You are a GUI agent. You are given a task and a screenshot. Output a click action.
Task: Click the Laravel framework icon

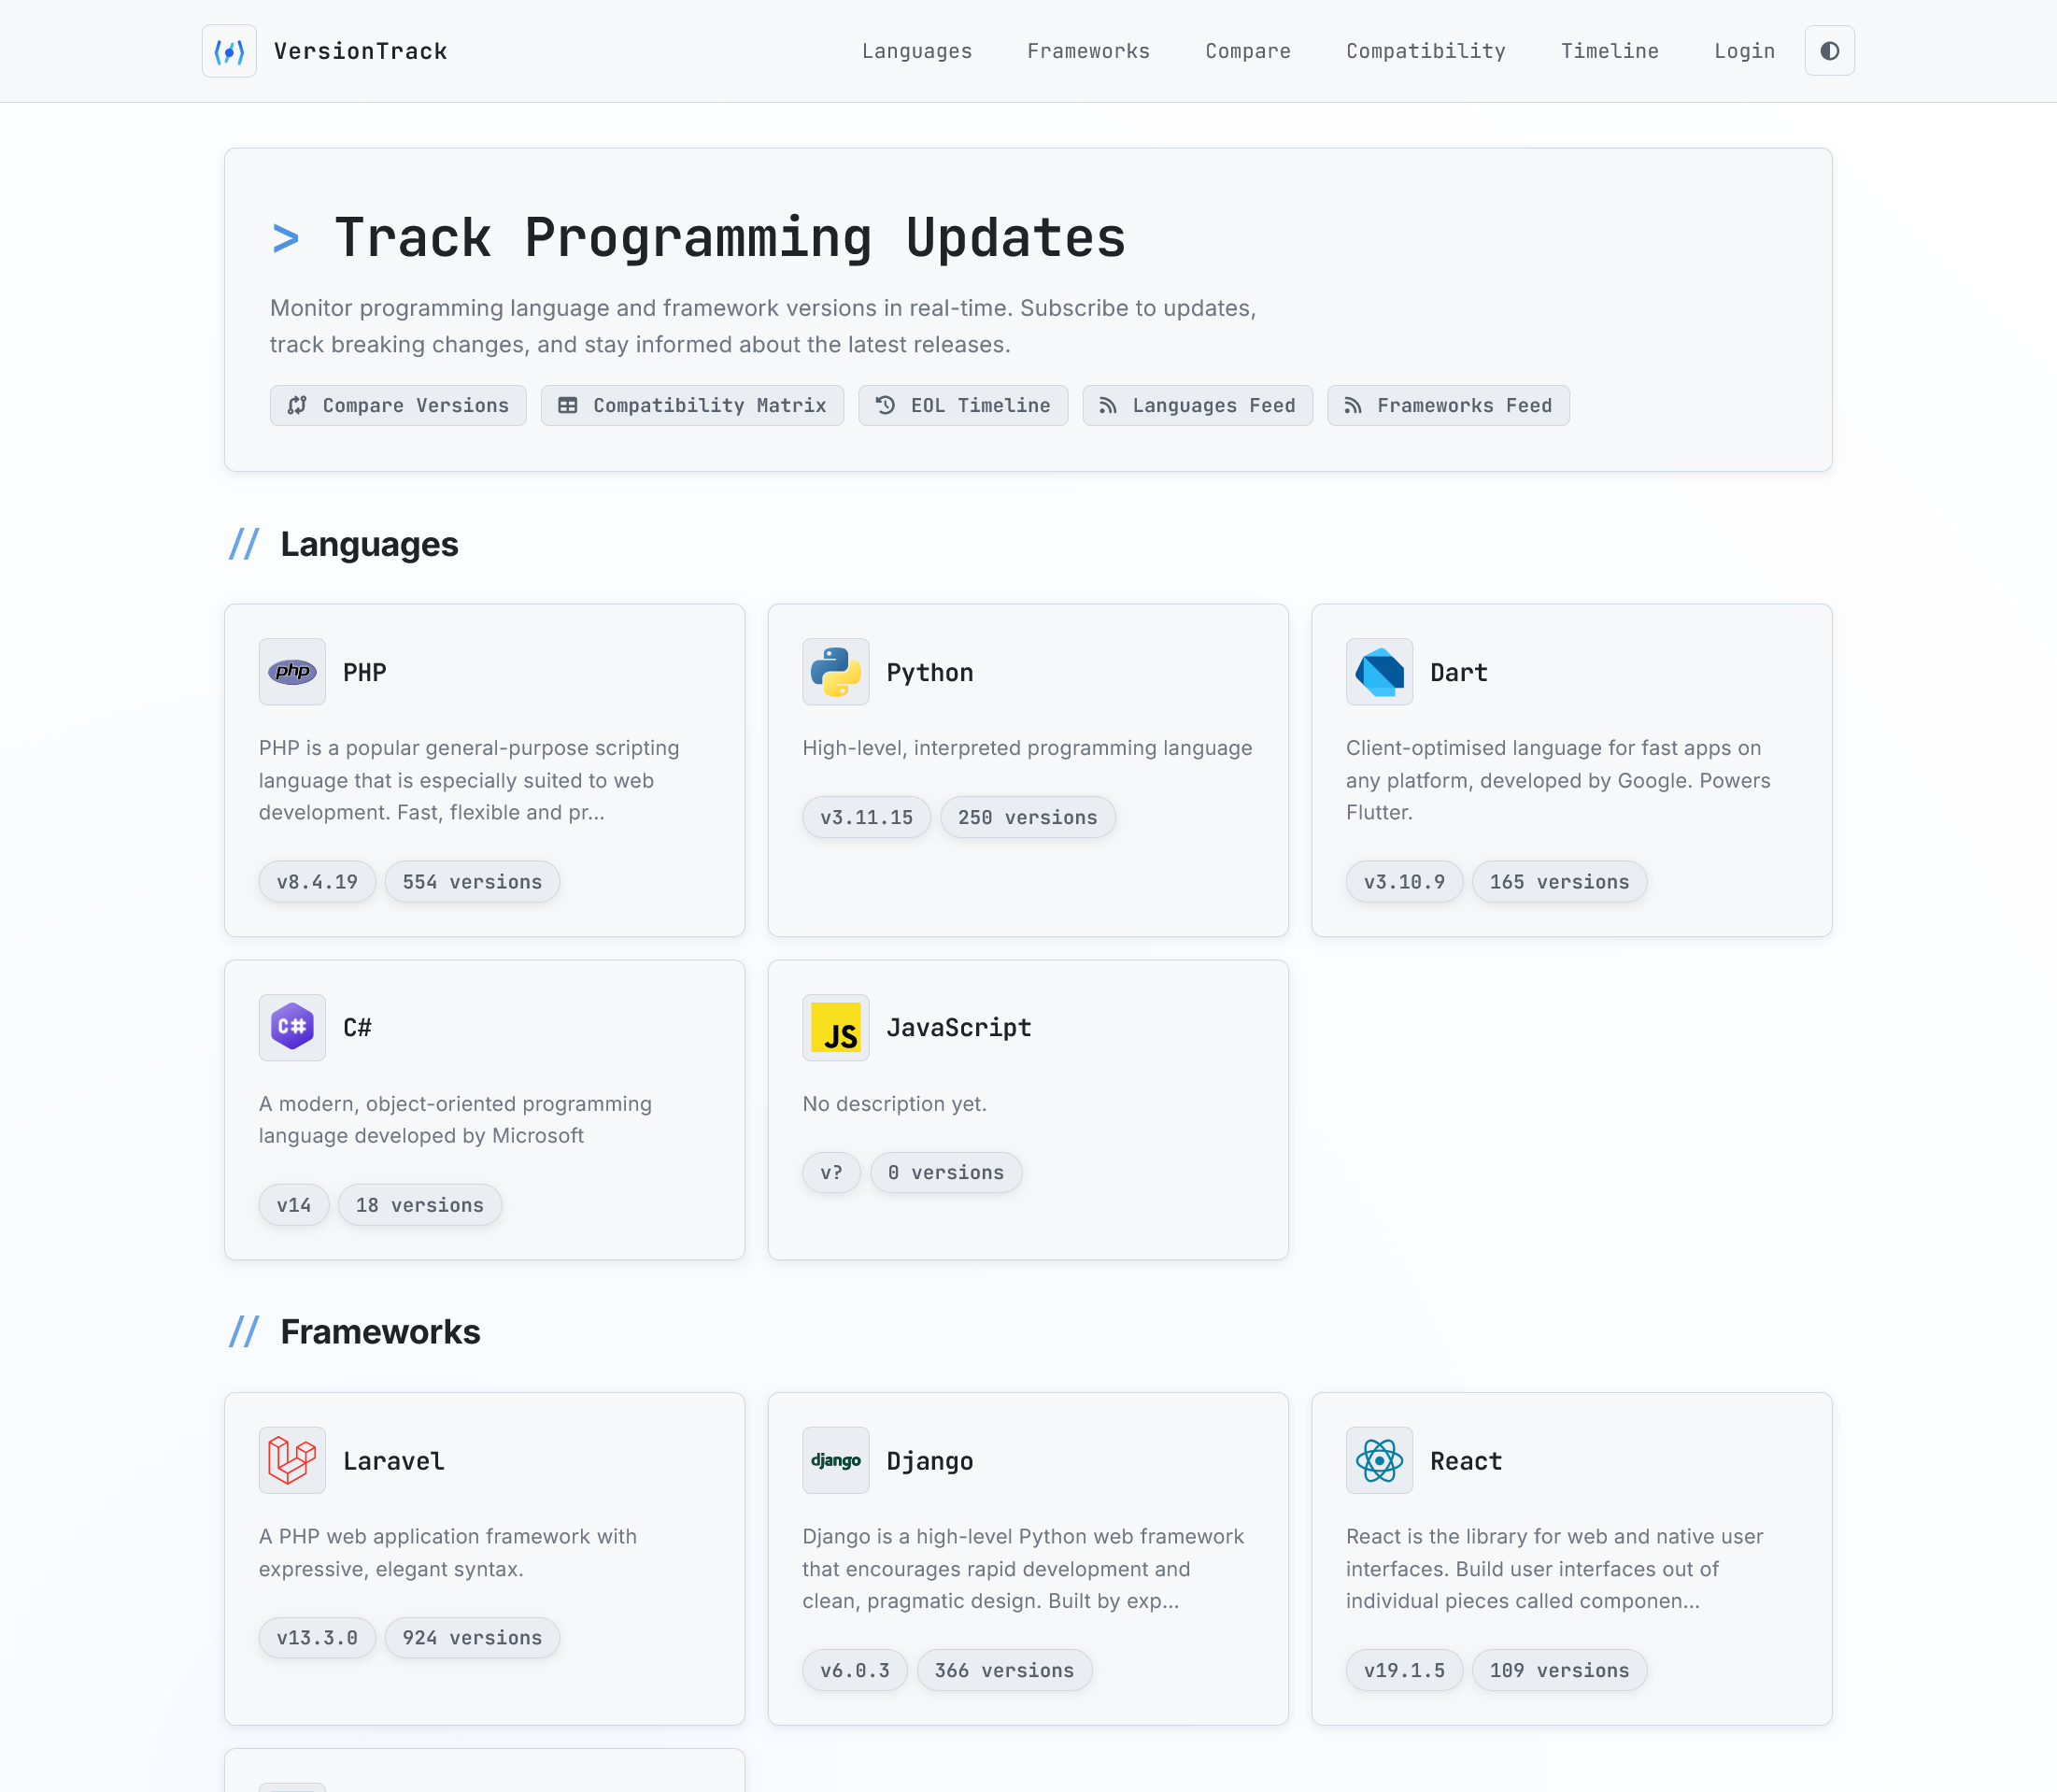point(292,1460)
